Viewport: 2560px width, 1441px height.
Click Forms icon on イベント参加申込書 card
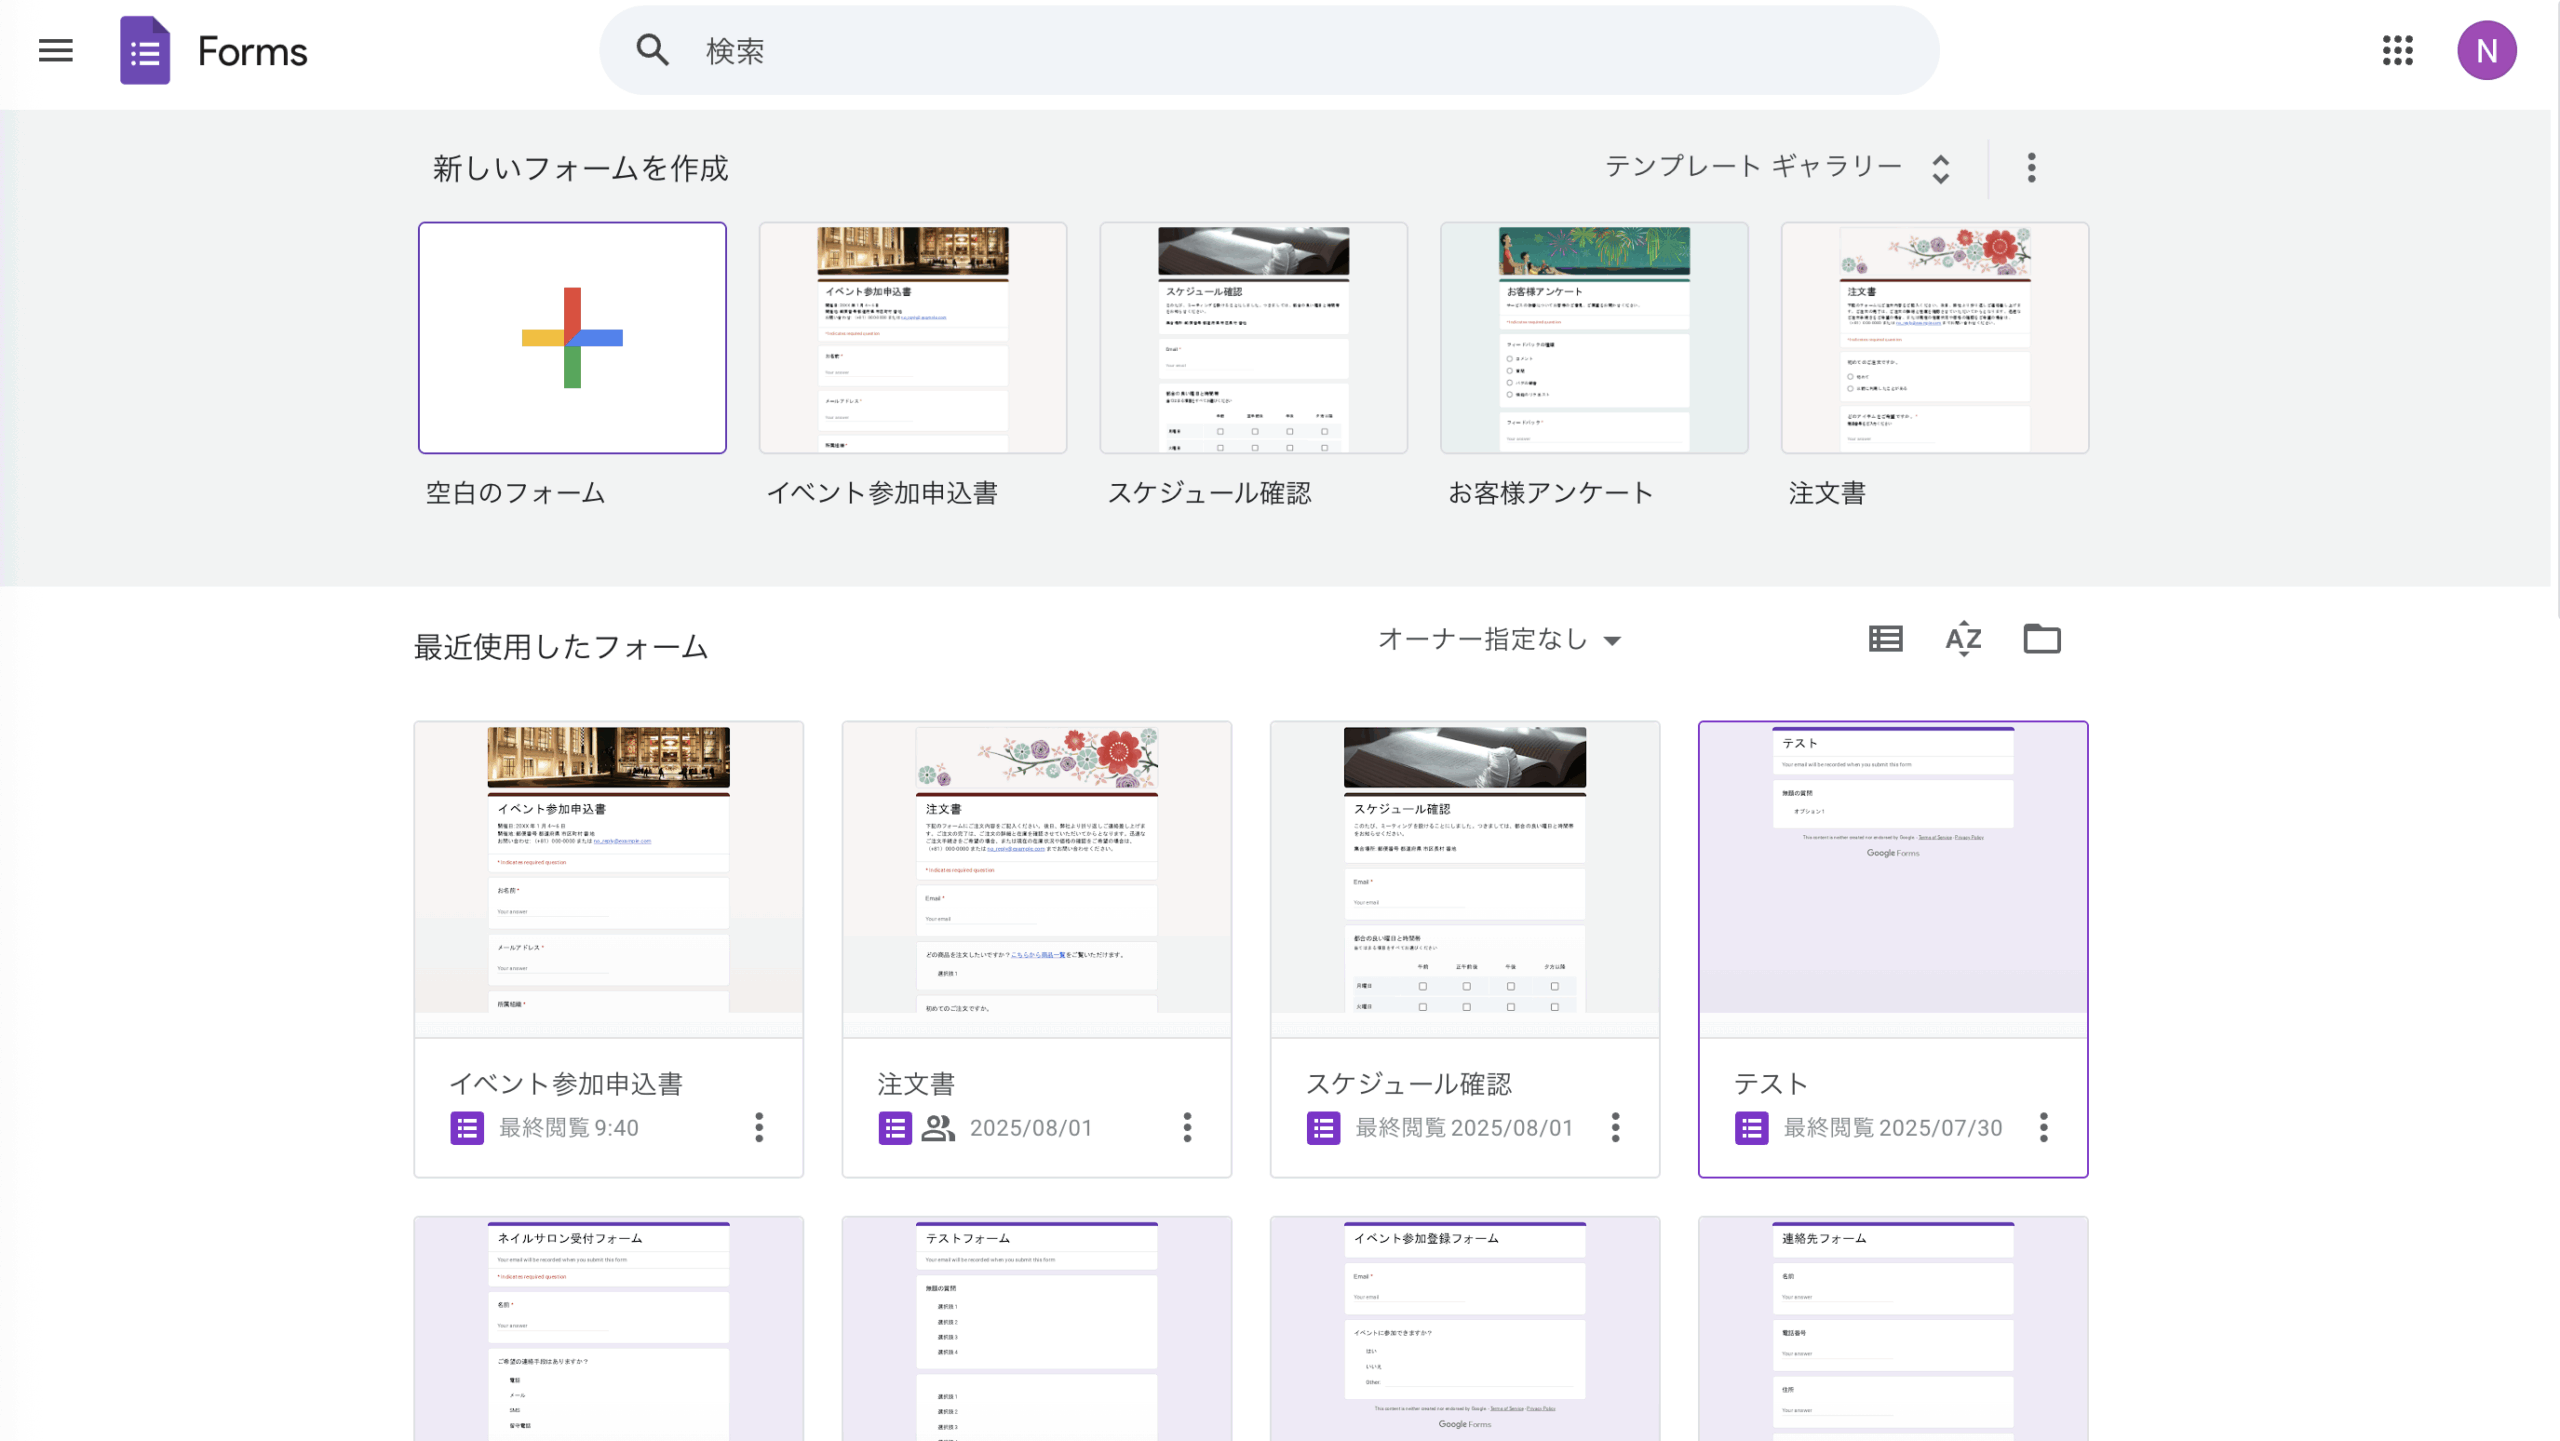point(467,1128)
